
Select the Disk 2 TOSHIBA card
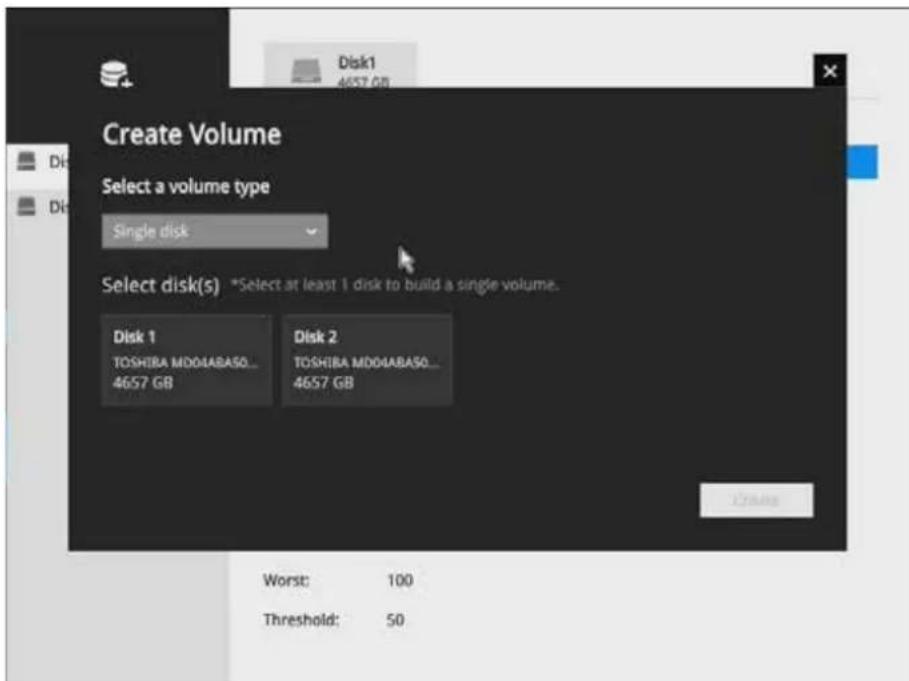coord(367,359)
